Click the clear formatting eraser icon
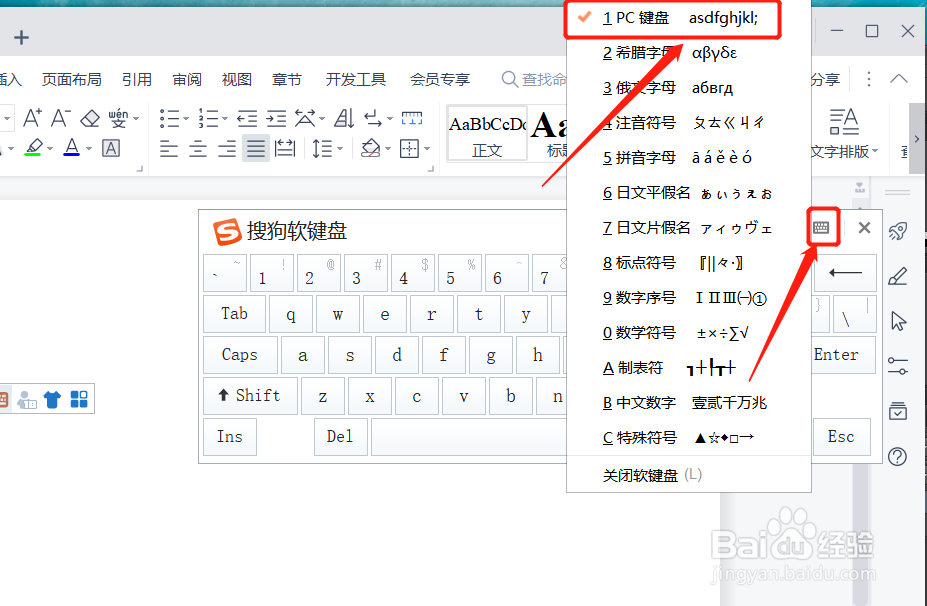927x606 pixels. point(88,118)
